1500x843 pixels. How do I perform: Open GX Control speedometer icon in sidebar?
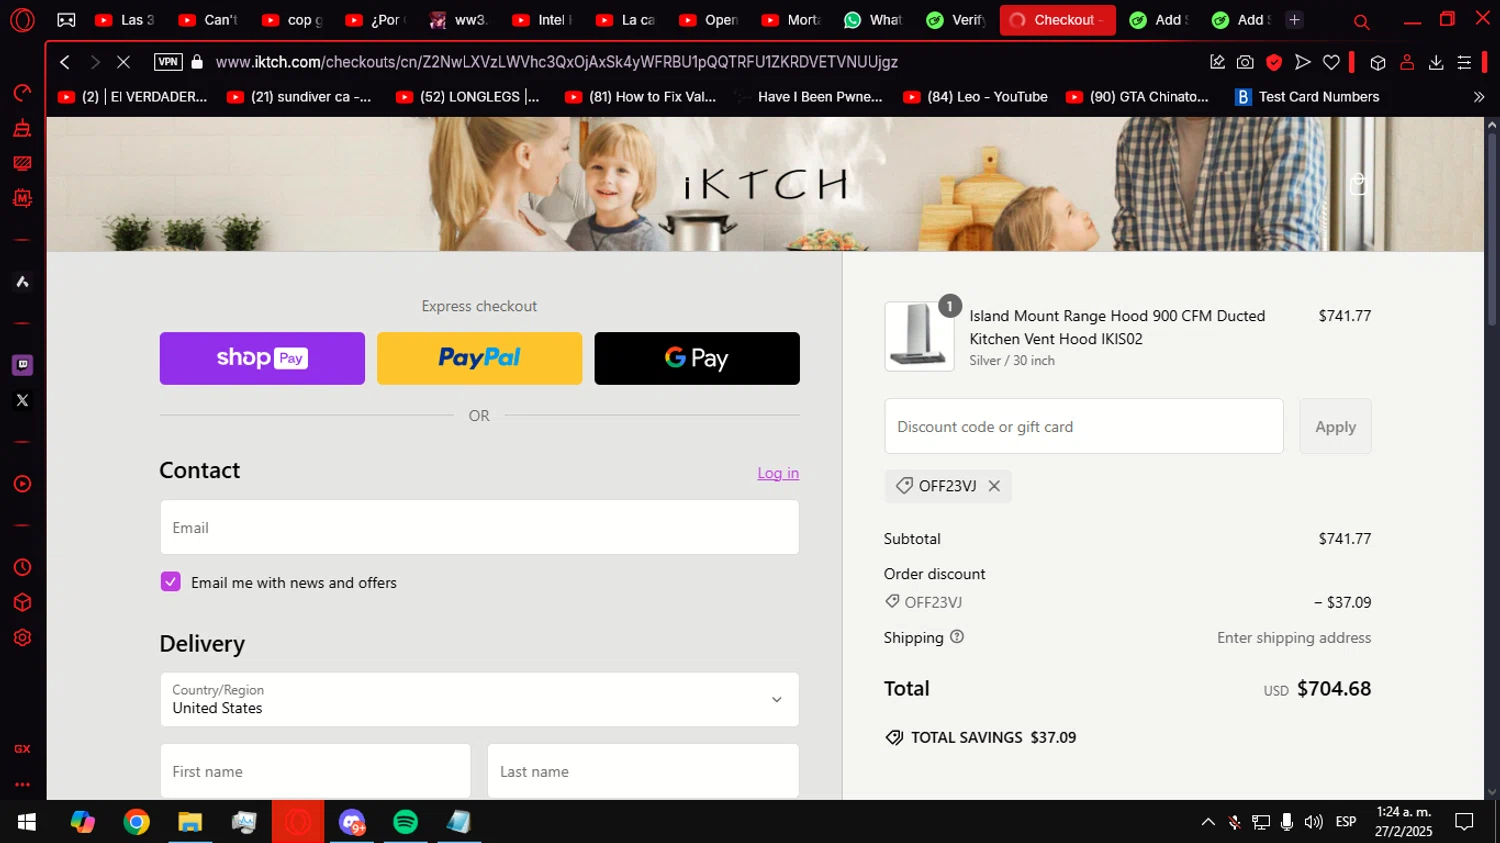pos(22,93)
